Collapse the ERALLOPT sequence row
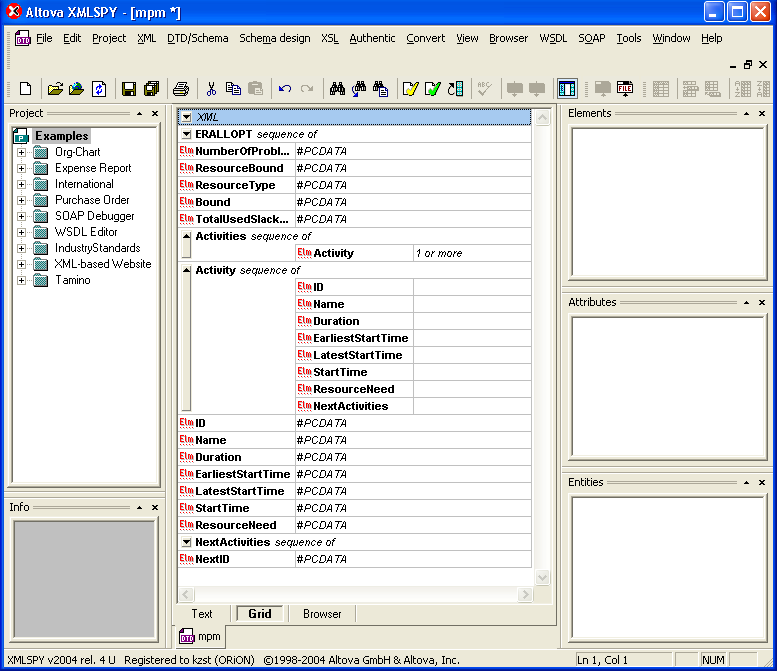Viewport: 777px width, 671px height. [186, 134]
